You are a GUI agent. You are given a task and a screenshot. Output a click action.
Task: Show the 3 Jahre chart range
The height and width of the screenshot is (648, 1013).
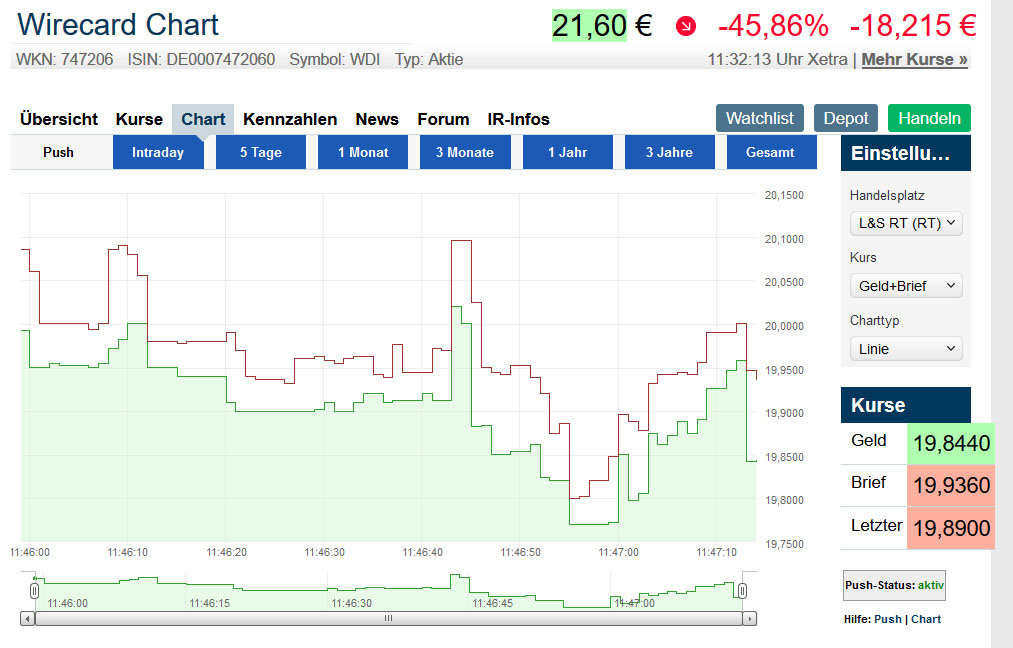click(x=669, y=152)
